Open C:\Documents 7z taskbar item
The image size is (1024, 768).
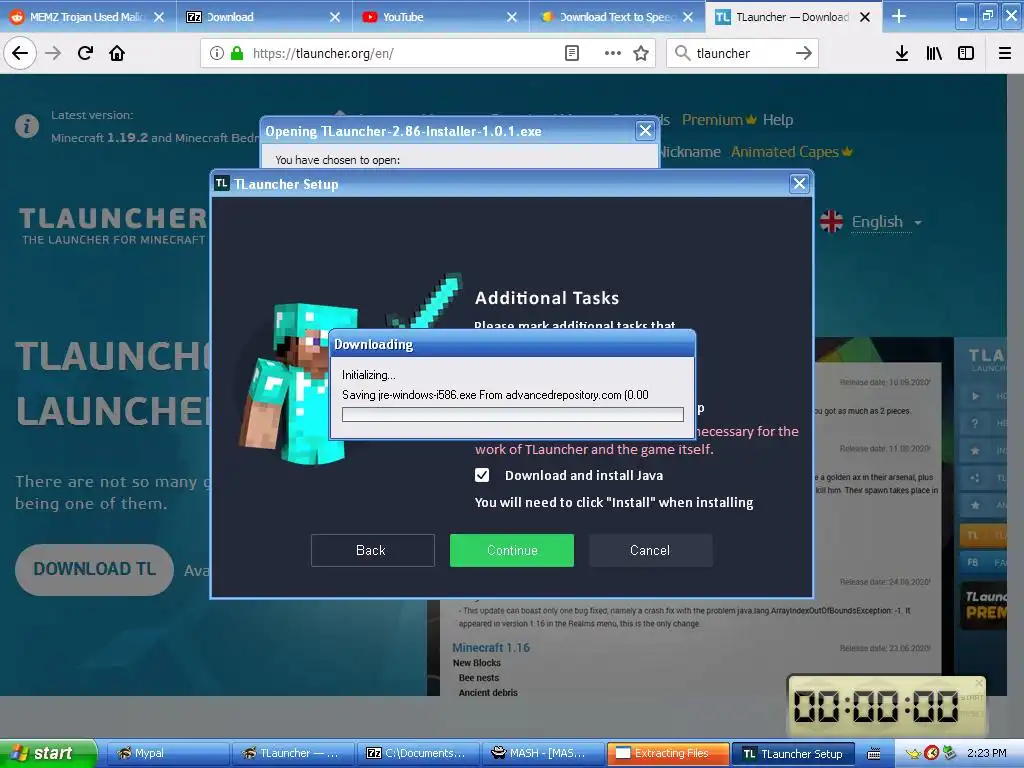(417, 753)
